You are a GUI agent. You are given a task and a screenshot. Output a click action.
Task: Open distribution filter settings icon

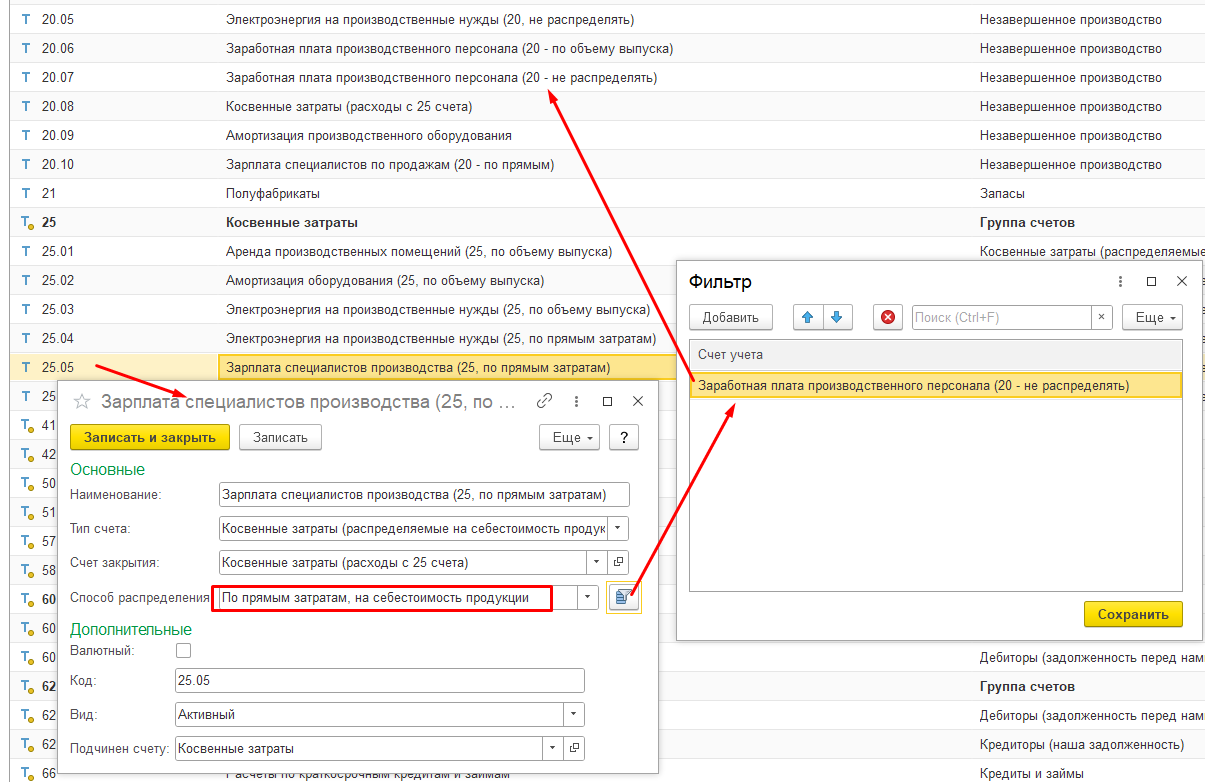[623, 598]
